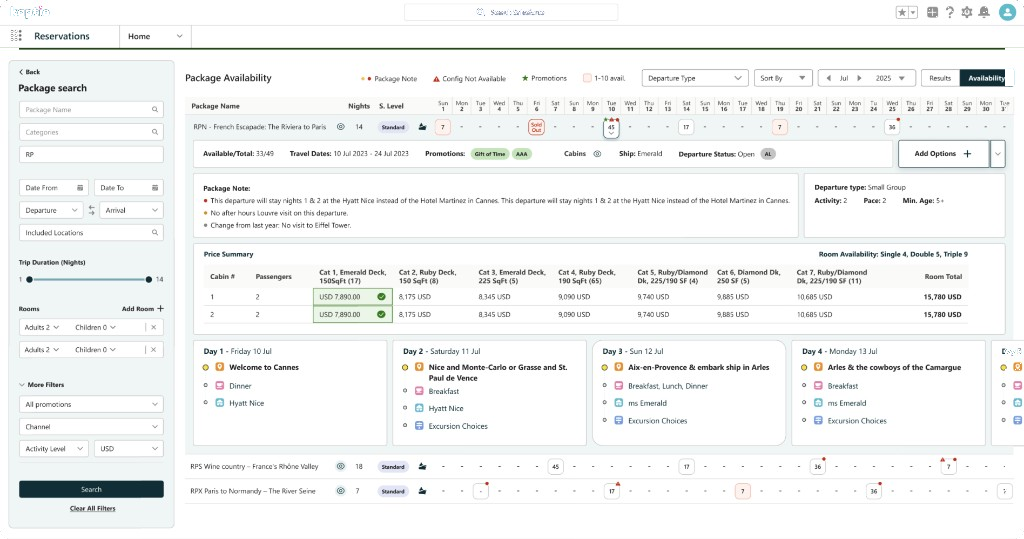Toggle Cabins eye icon
This screenshot has width=1024, height=539.
(597, 154)
